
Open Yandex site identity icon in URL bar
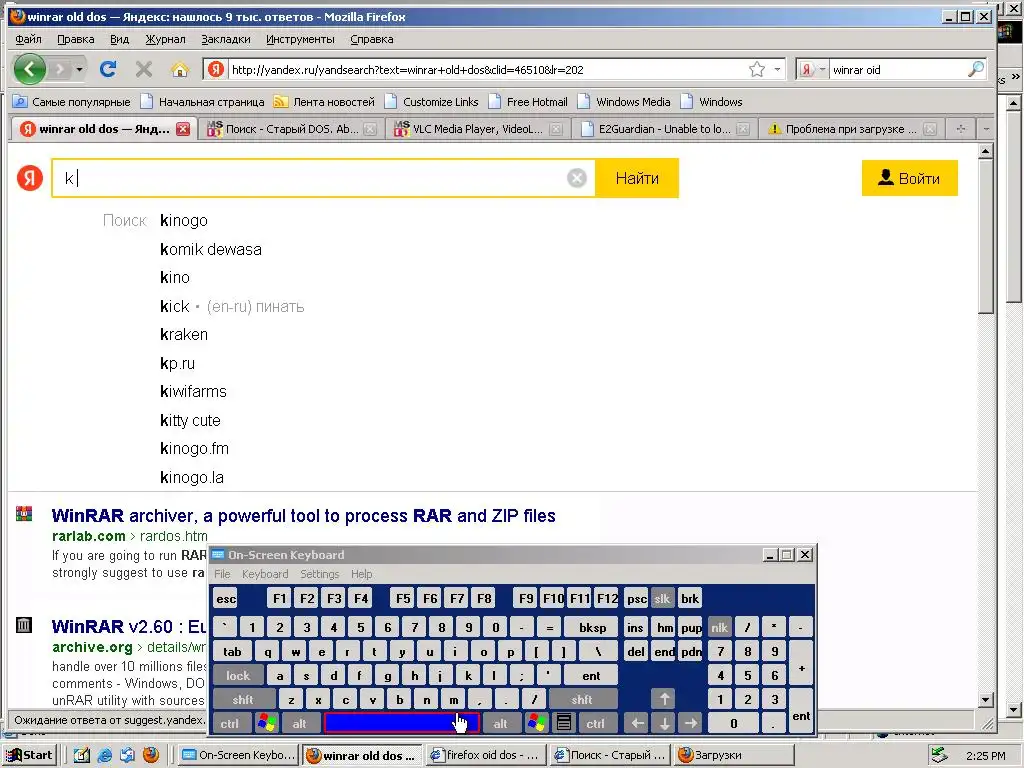tap(216, 69)
